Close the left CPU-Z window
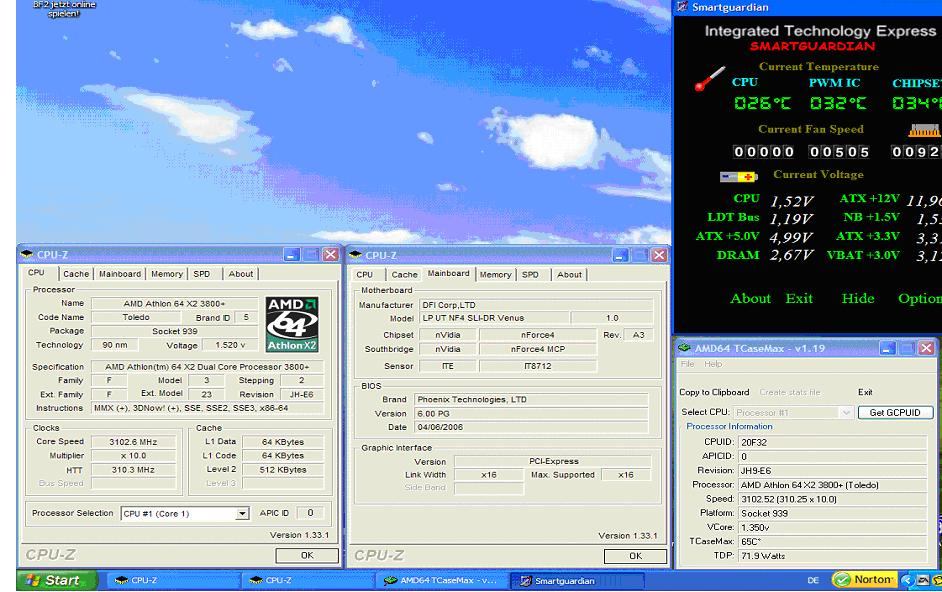Viewport: 942px width, 592px height. 330,254
